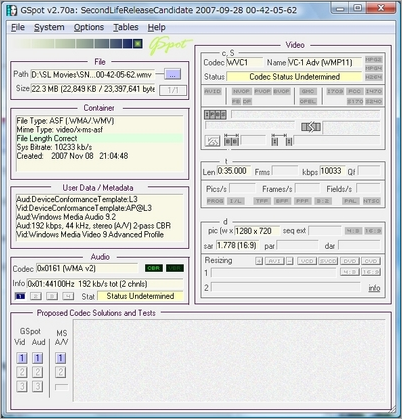
Task: Click the GMC indicator
Action: pos(308,91)
